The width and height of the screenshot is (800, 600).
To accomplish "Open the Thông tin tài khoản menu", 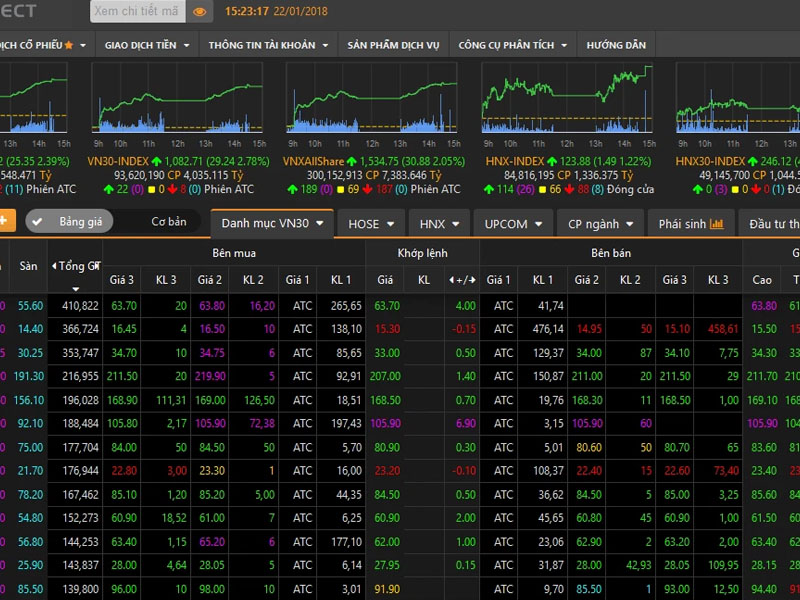I will coord(268,45).
